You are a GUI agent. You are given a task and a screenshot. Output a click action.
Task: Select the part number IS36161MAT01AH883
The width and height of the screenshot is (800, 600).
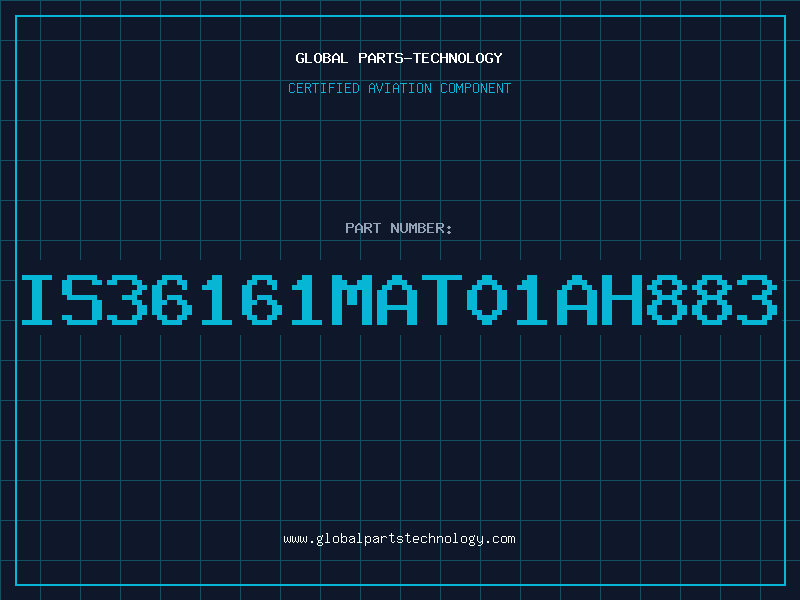(399, 299)
